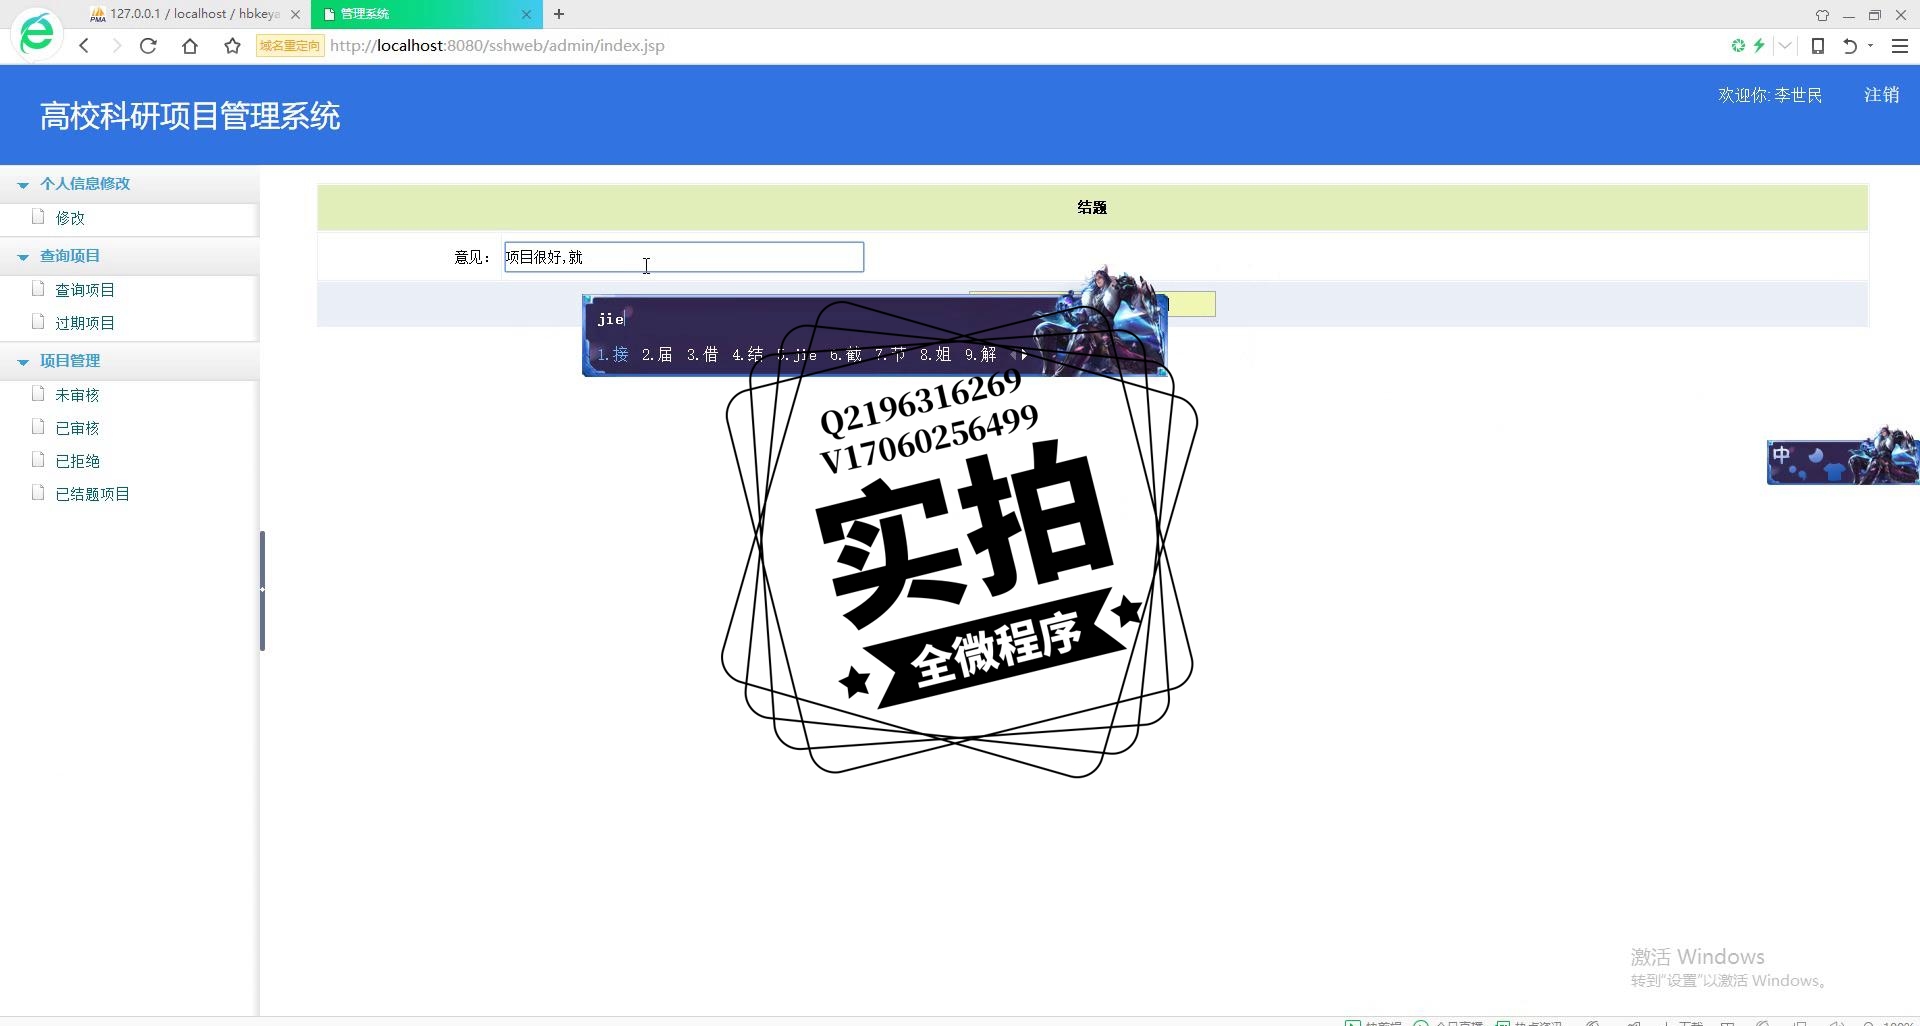The height and width of the screenshot is (1026, 1920).
Task: Open the 未审核 menu item
Action: pyautogui.click(x=77, y=395)
